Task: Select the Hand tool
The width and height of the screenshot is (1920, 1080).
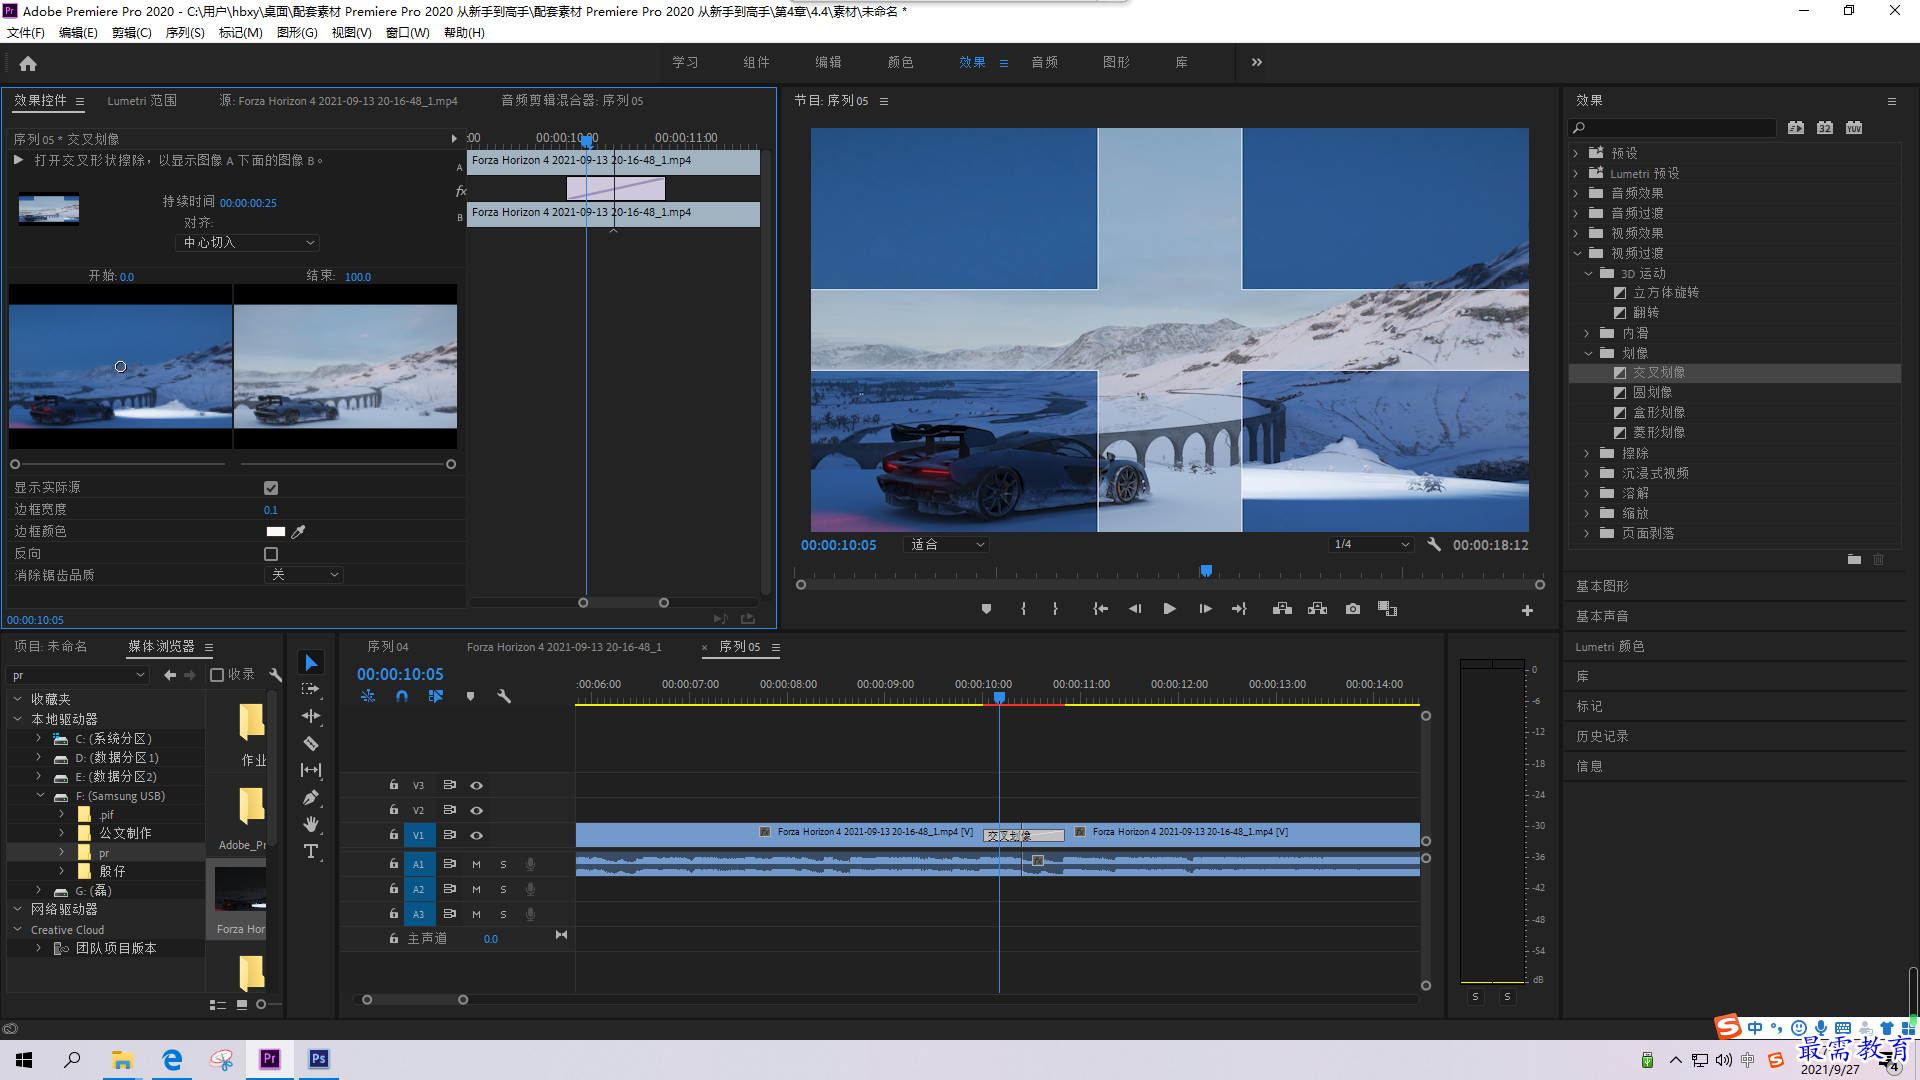Action: click(311, 824)
